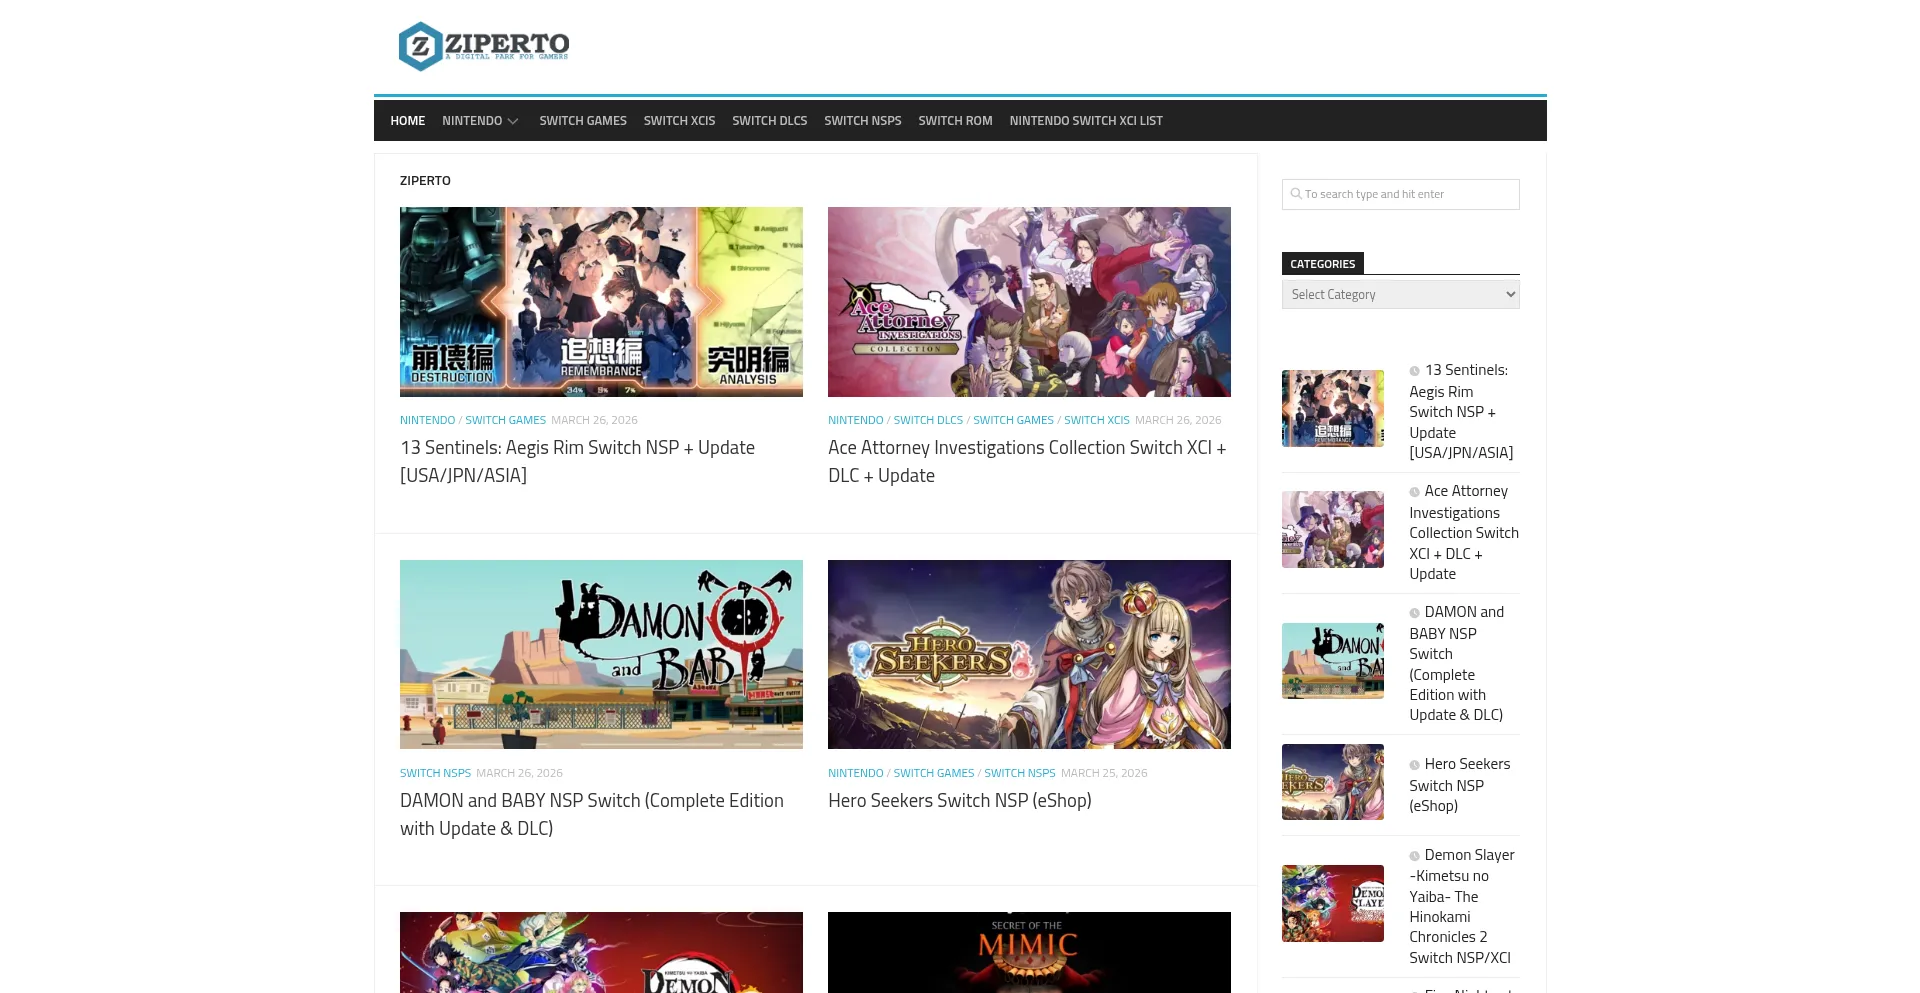This screenshot has width=1920, height=993.
Task: Go to the Home menu item
Action: click(x=408, y=121)
